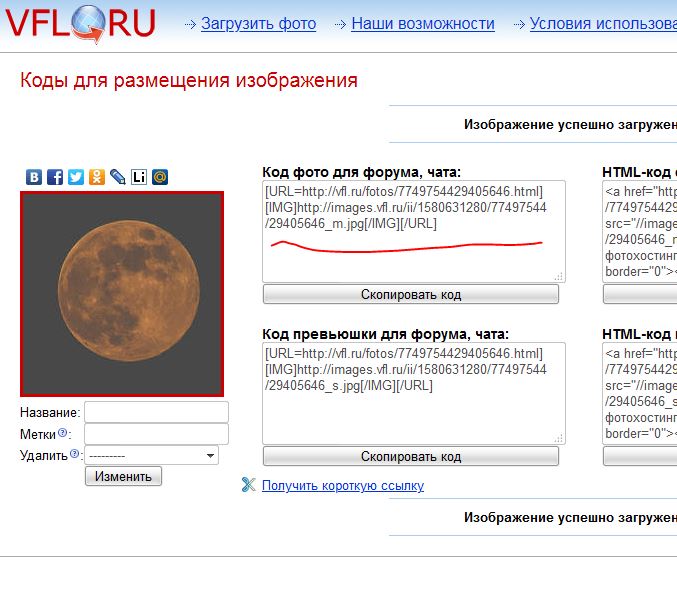
Task: Click Получить короткую ссылку link
Action: click(x=343, y=485)
